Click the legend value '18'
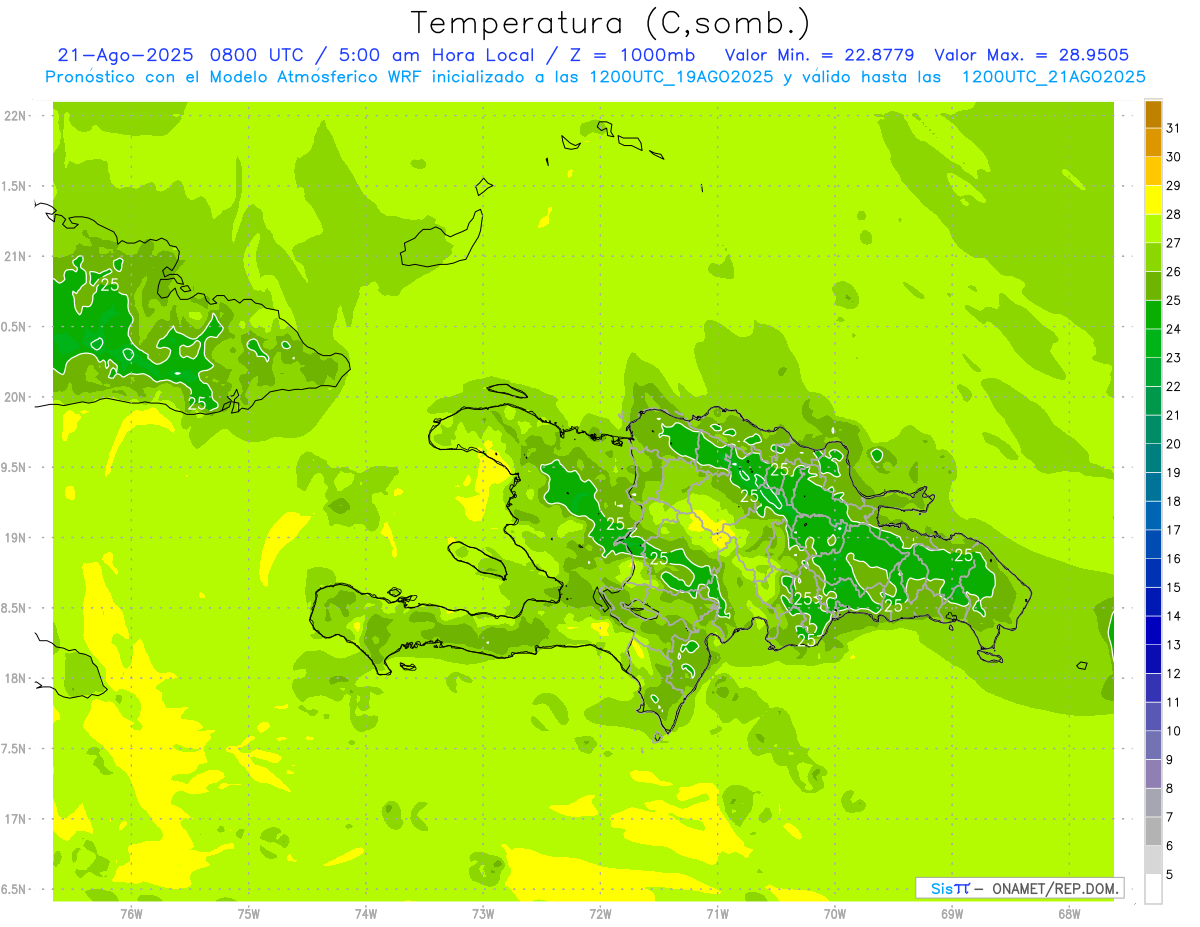The height and width of the screenshot is (927, 1200). (x=1174, y=501)
